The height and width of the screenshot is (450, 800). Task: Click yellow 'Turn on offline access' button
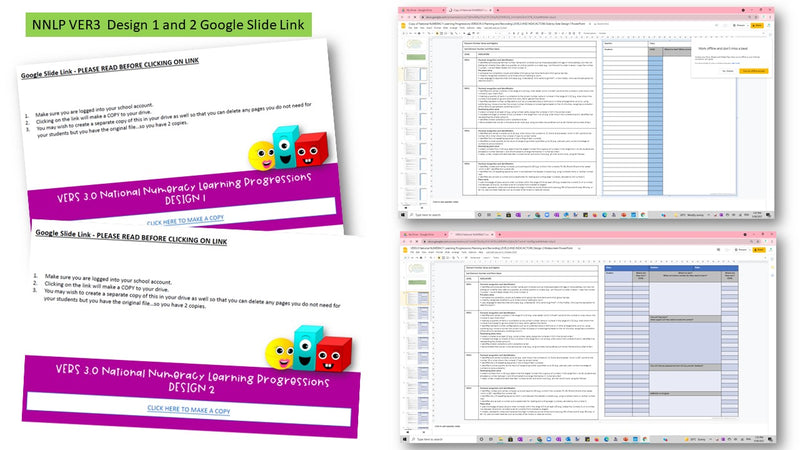[754, 71]
